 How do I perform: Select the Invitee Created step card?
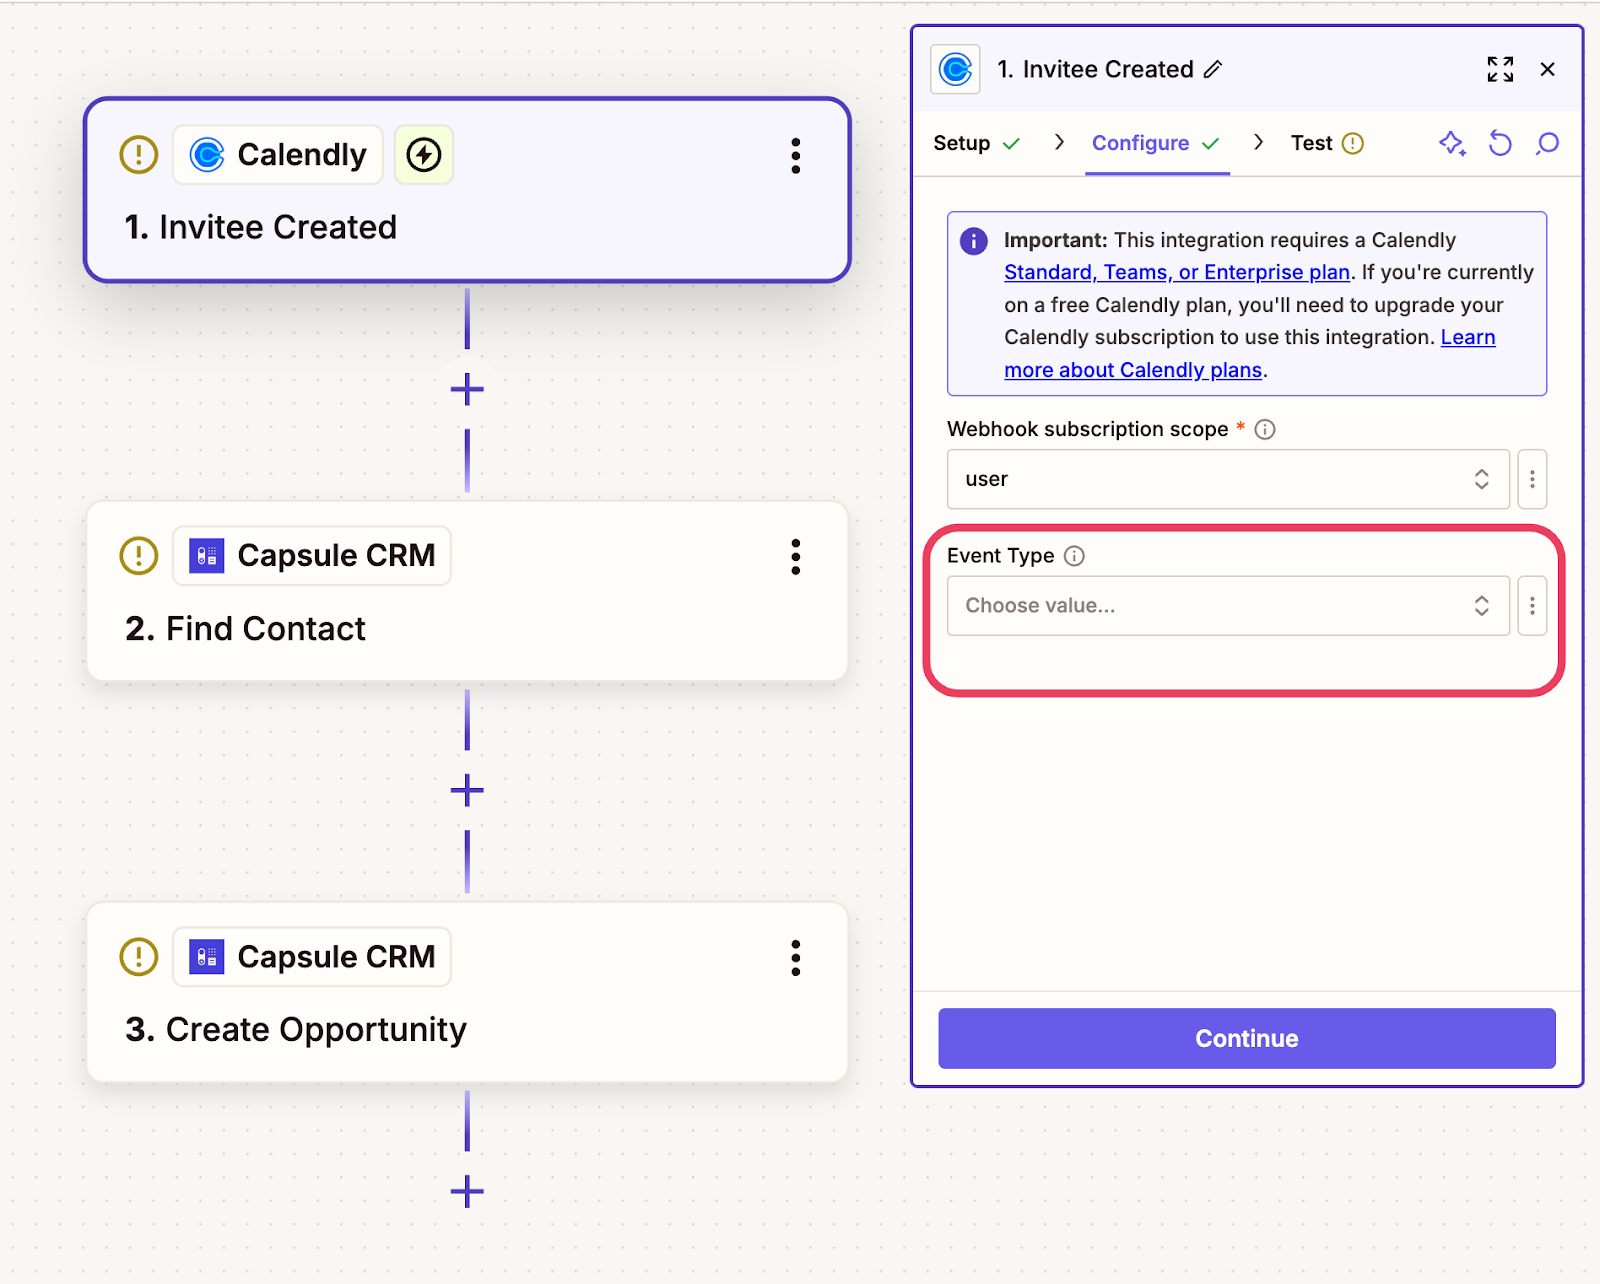467,190
